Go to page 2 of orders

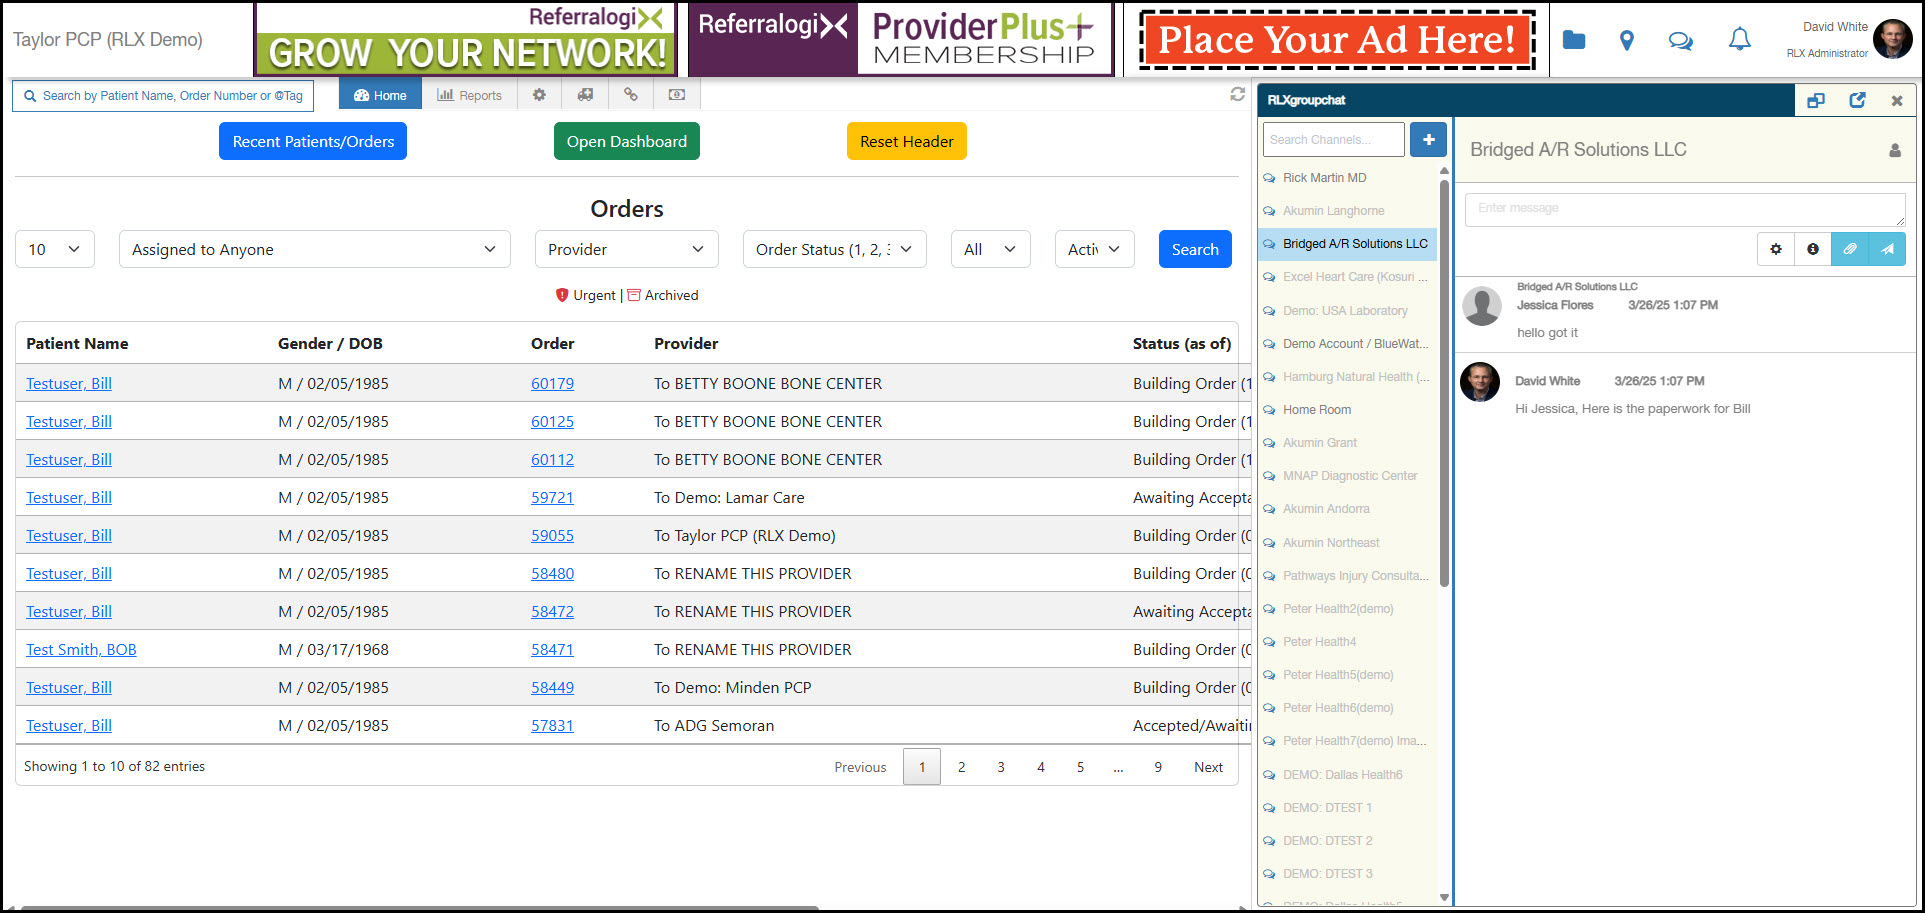[x=962, y=767]
